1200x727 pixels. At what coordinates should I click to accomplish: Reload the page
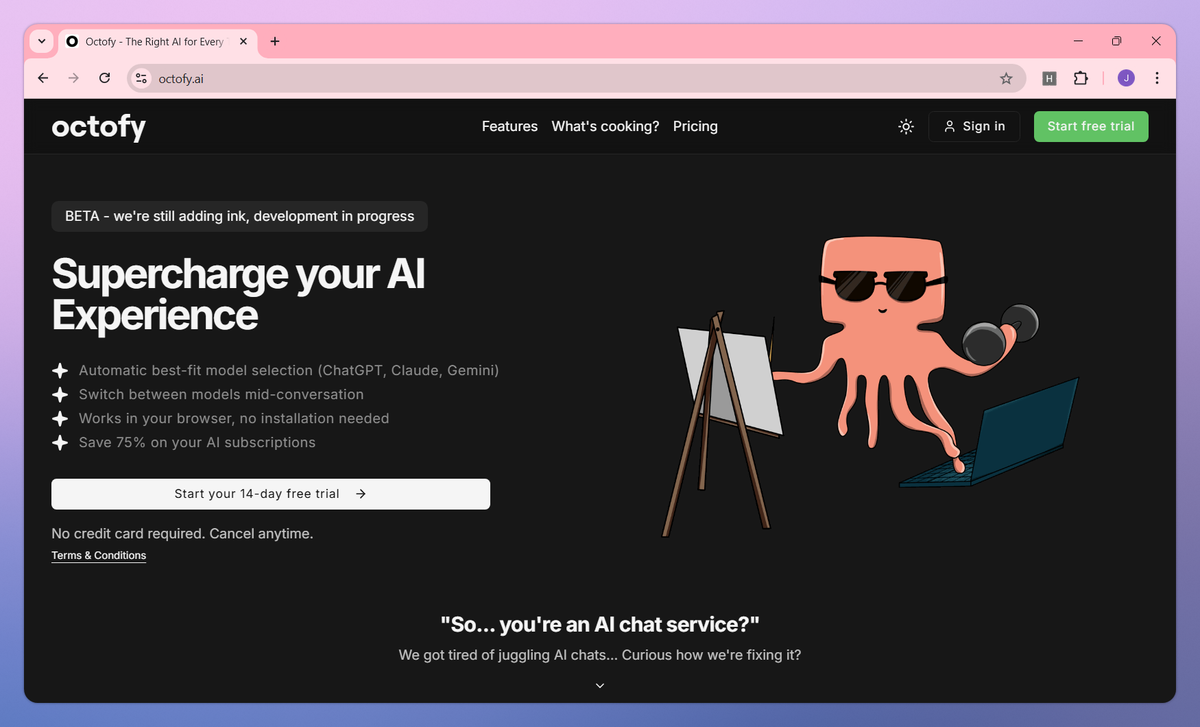[104, 78]
